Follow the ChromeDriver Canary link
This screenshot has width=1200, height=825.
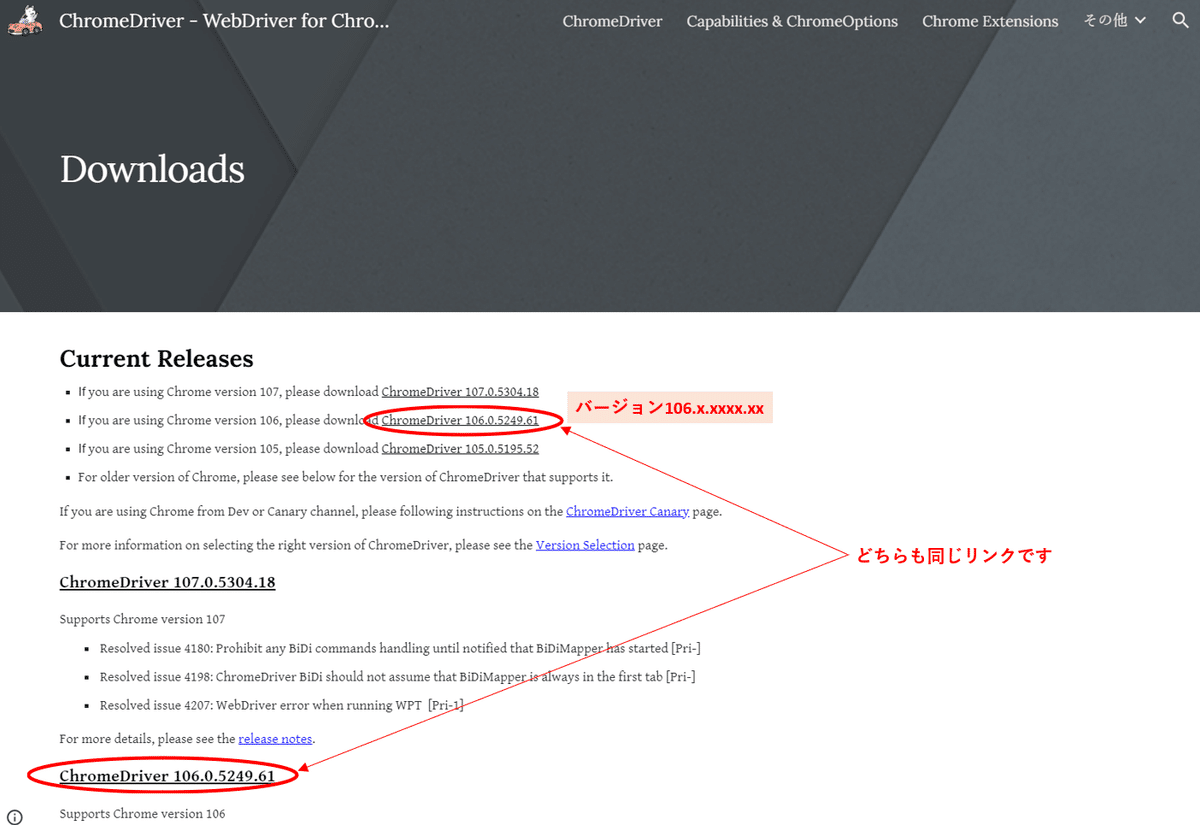coord(627,511)
